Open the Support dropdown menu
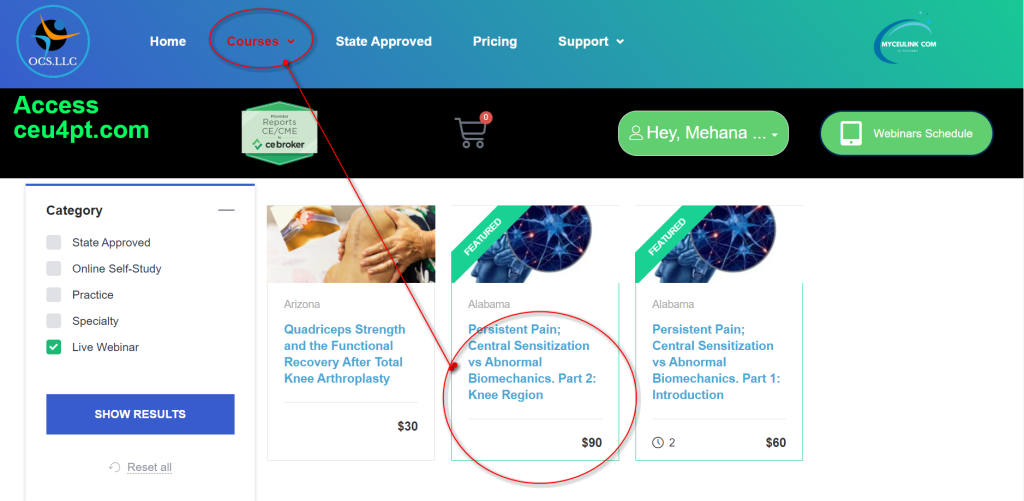The image size is (1024, 501). 591,41
